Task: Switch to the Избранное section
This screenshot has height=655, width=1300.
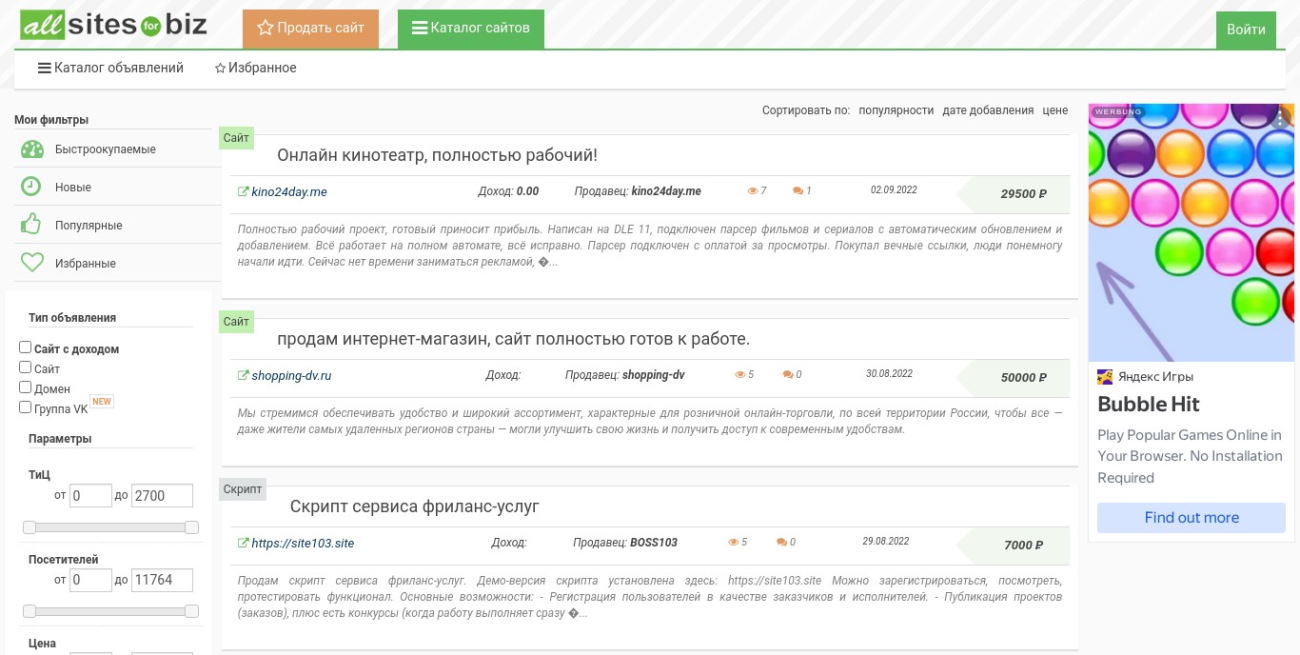Action: pos(258,68)
